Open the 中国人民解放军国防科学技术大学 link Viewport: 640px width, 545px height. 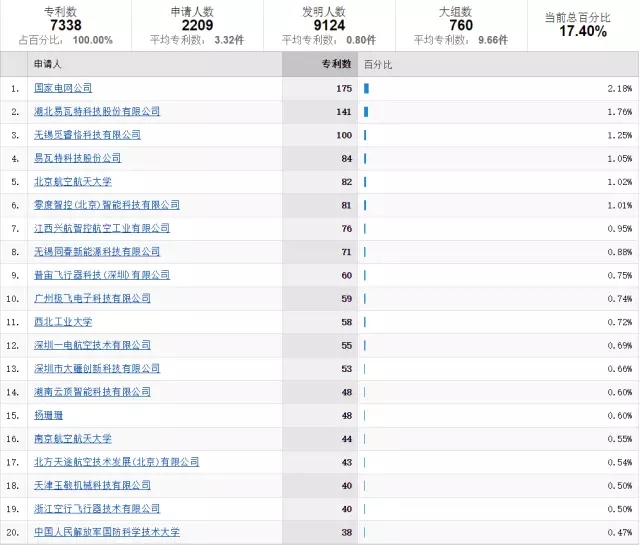(107, 532)
